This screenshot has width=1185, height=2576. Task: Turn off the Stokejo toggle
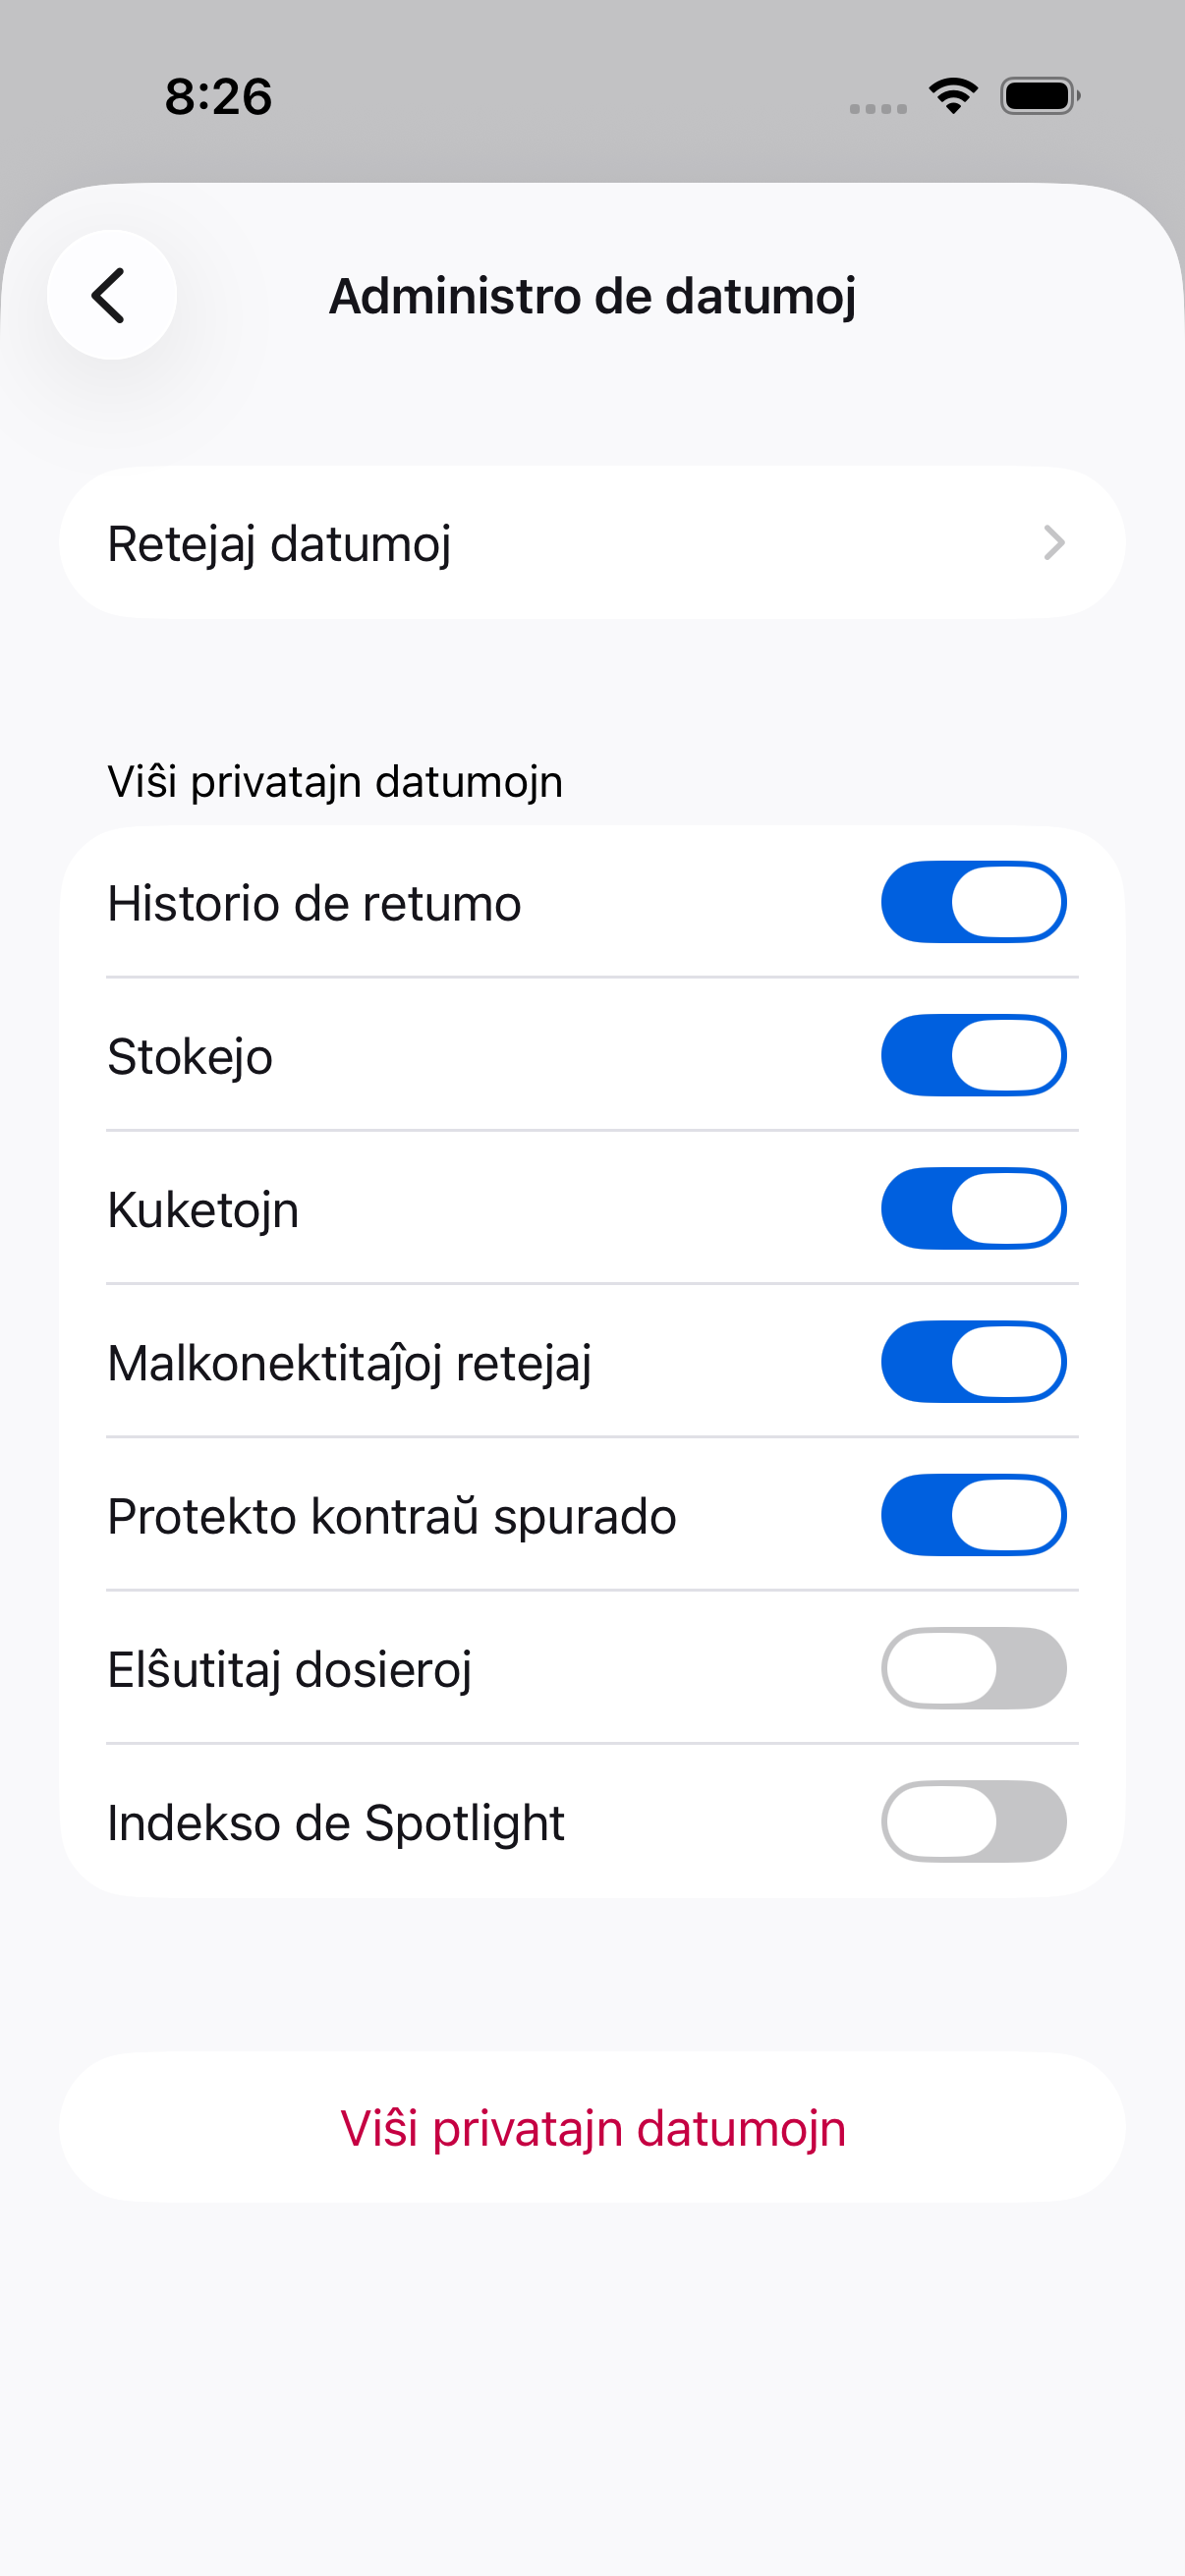[x=973, y=1055]
